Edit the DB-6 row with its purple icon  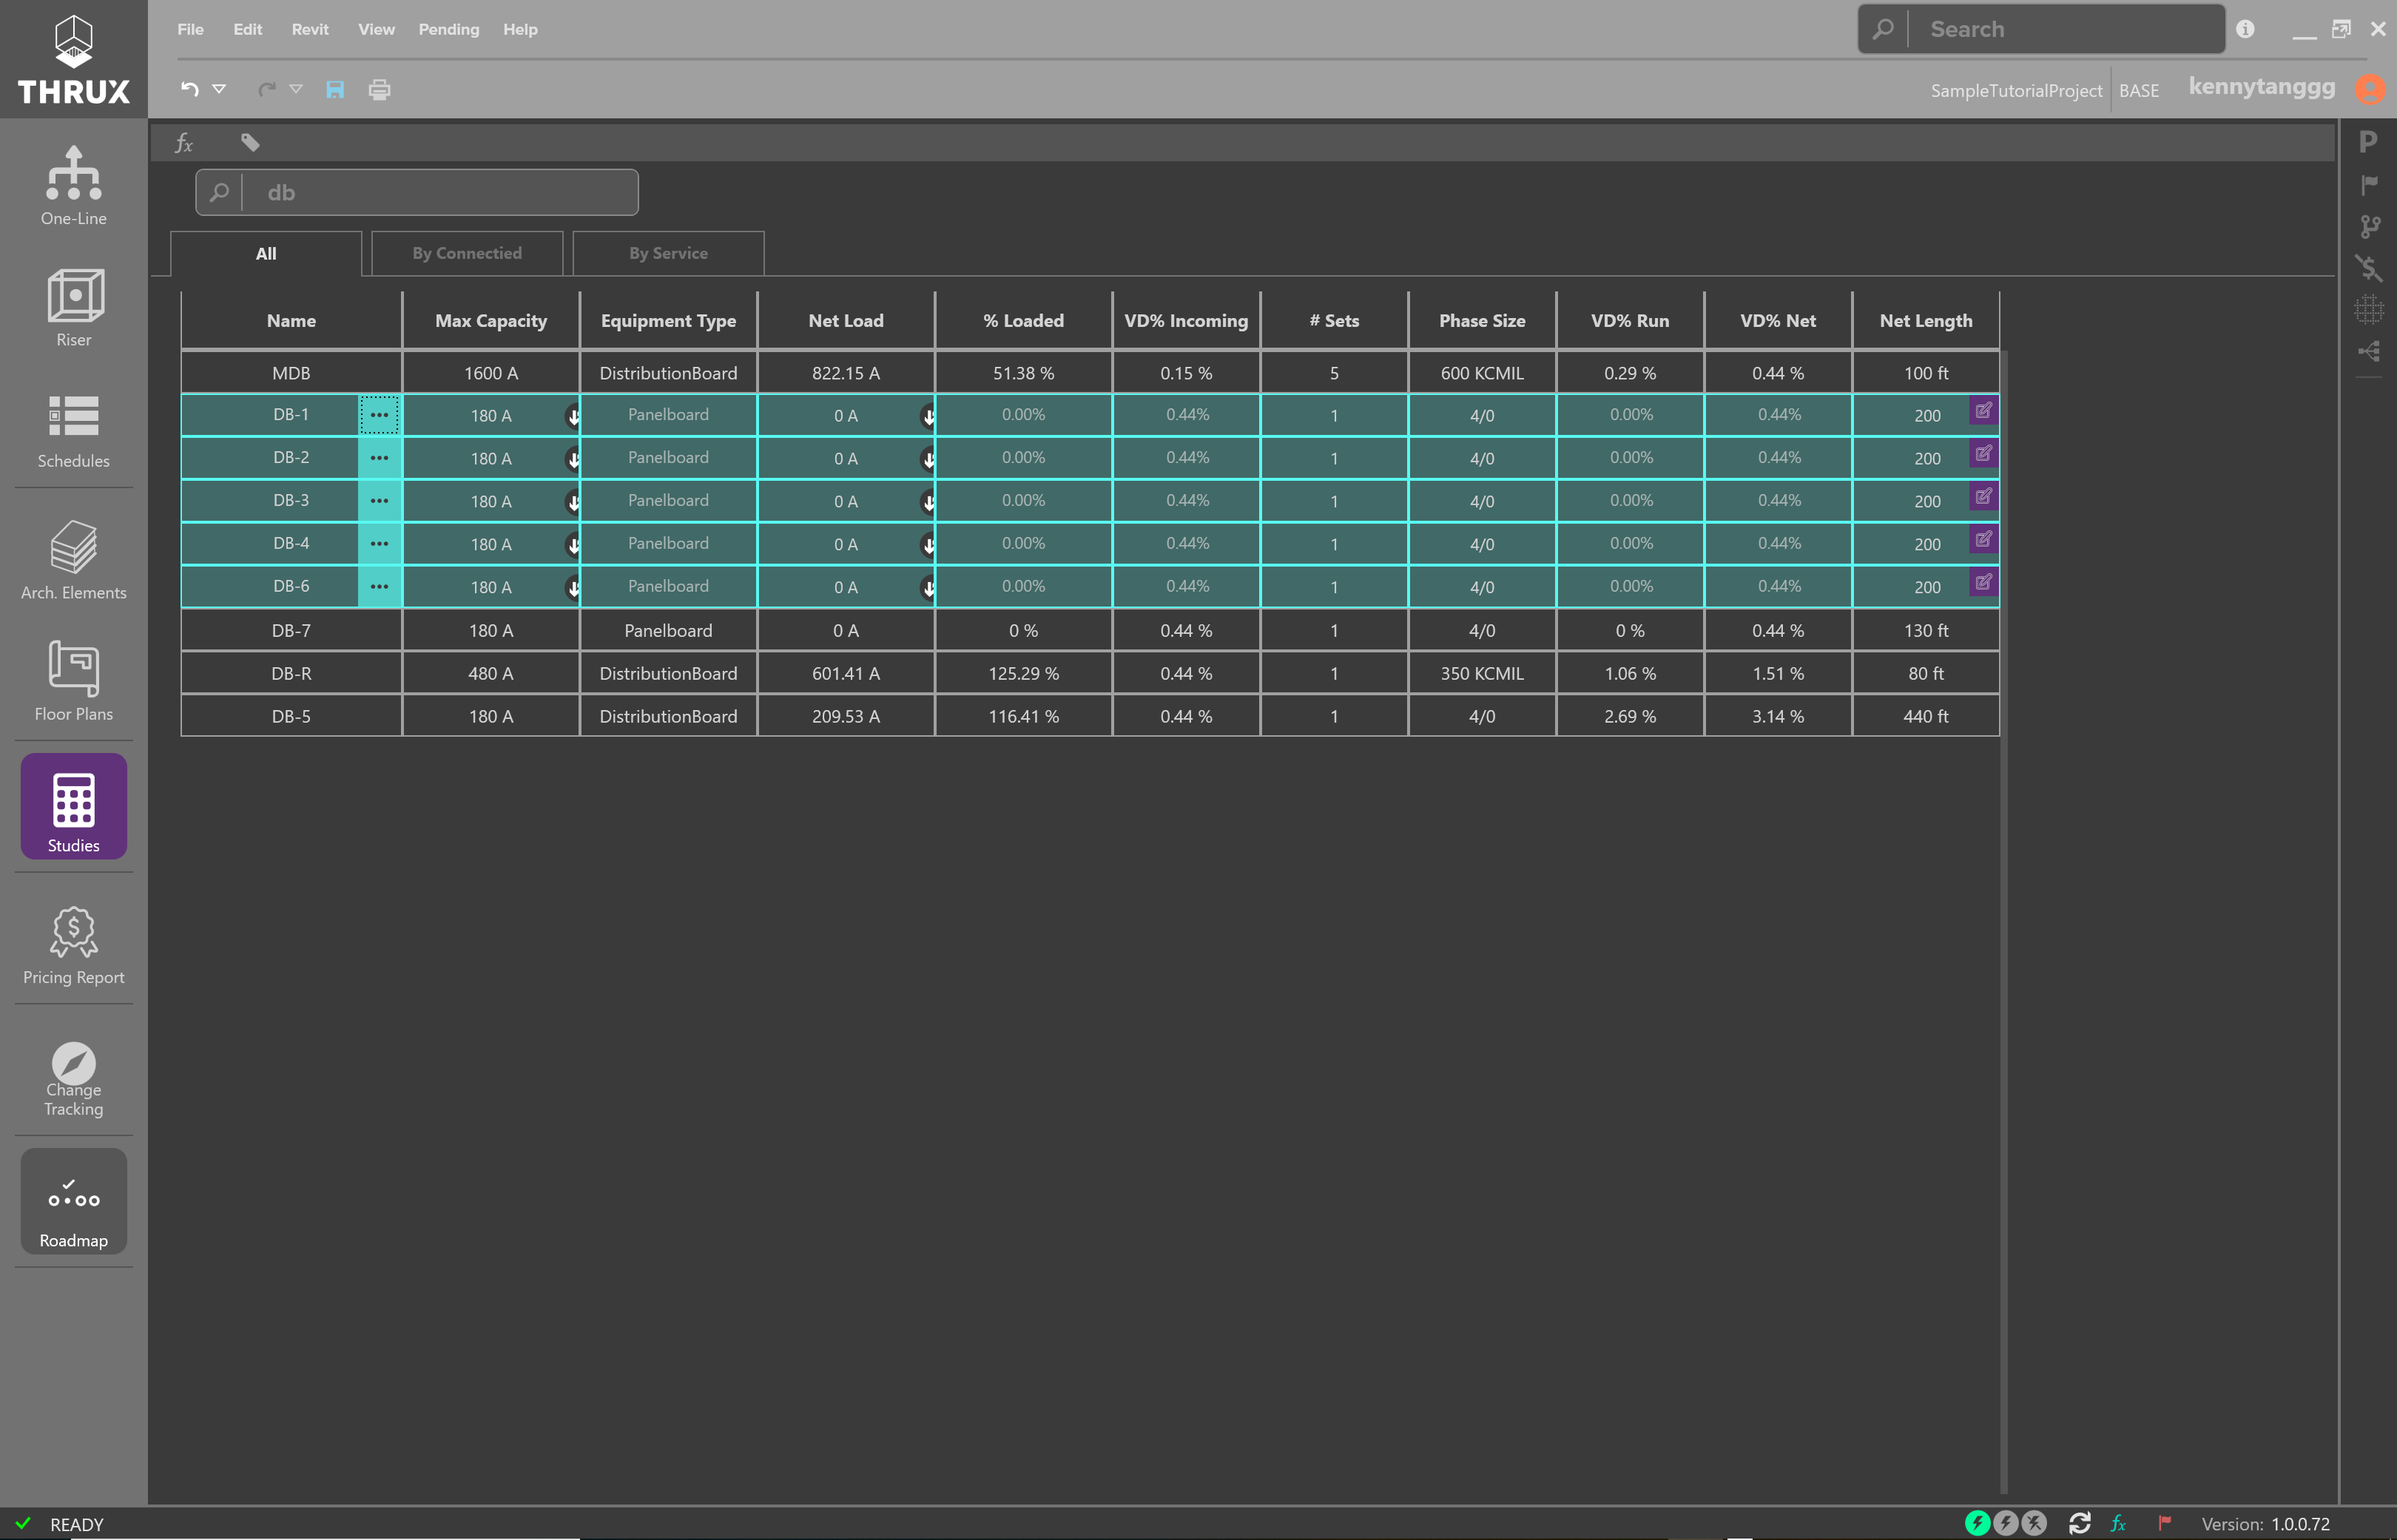(x=1983, y=582)
